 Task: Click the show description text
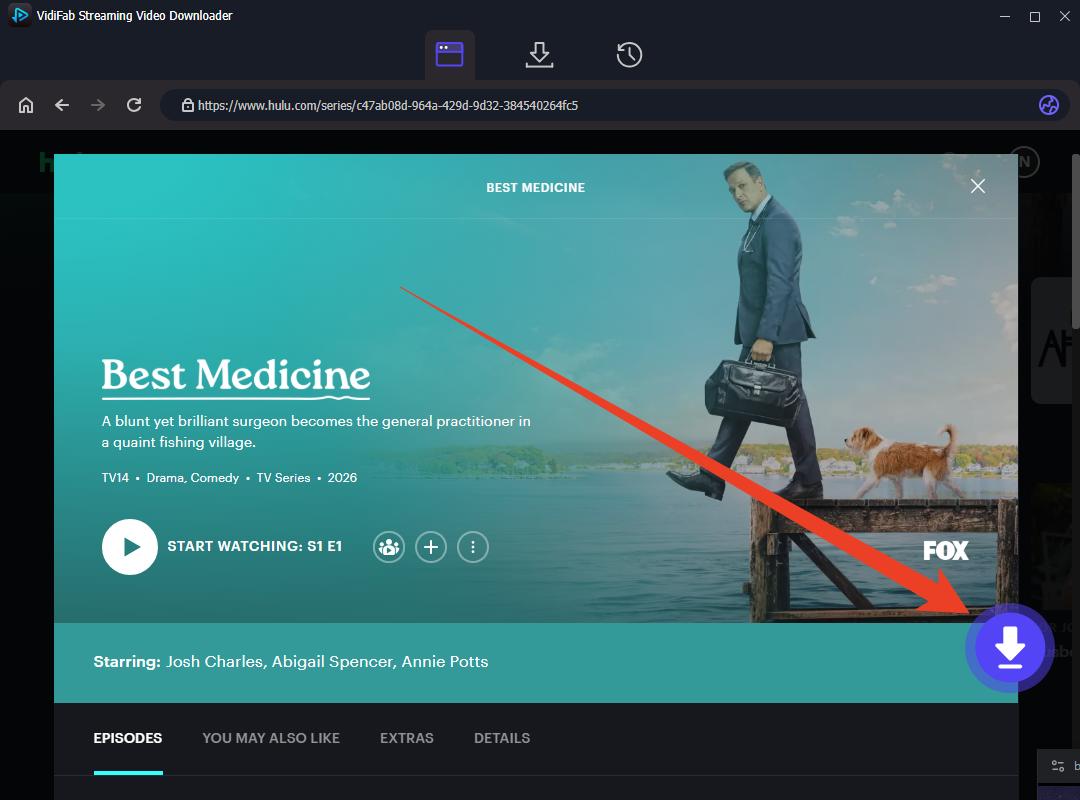point(316,431)
